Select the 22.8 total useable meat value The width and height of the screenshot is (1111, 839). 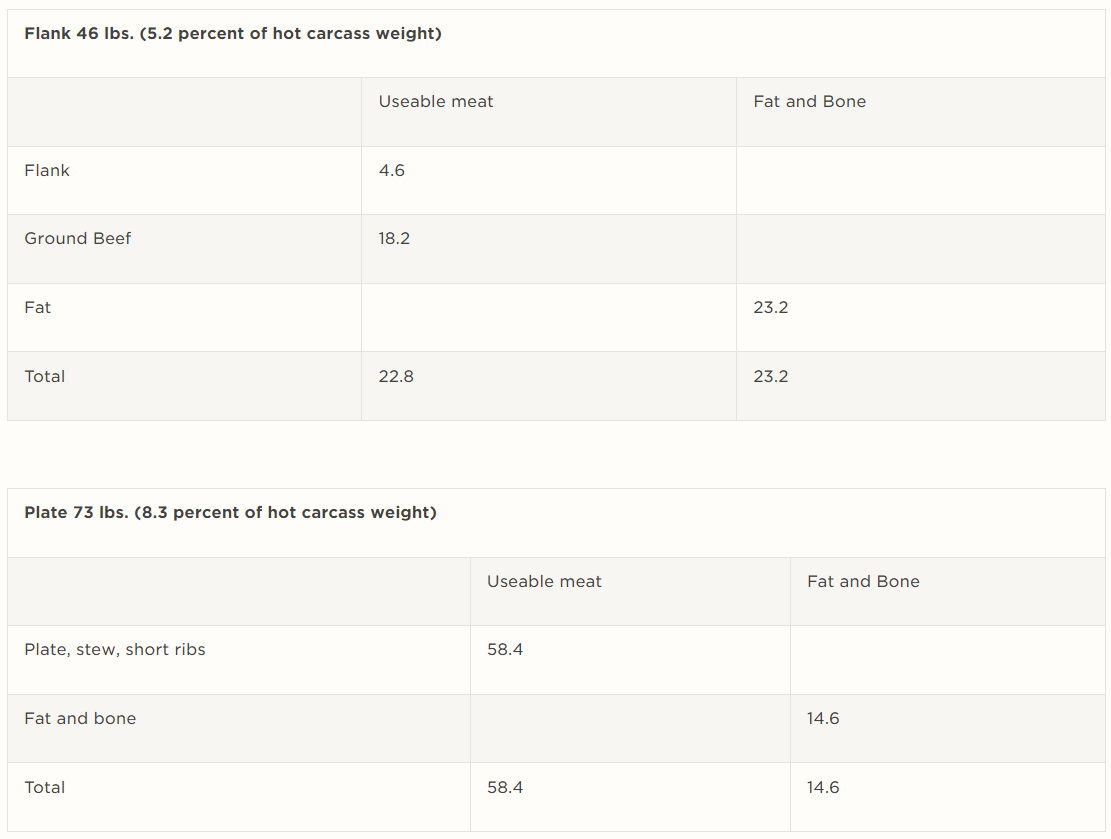point(396,377)
